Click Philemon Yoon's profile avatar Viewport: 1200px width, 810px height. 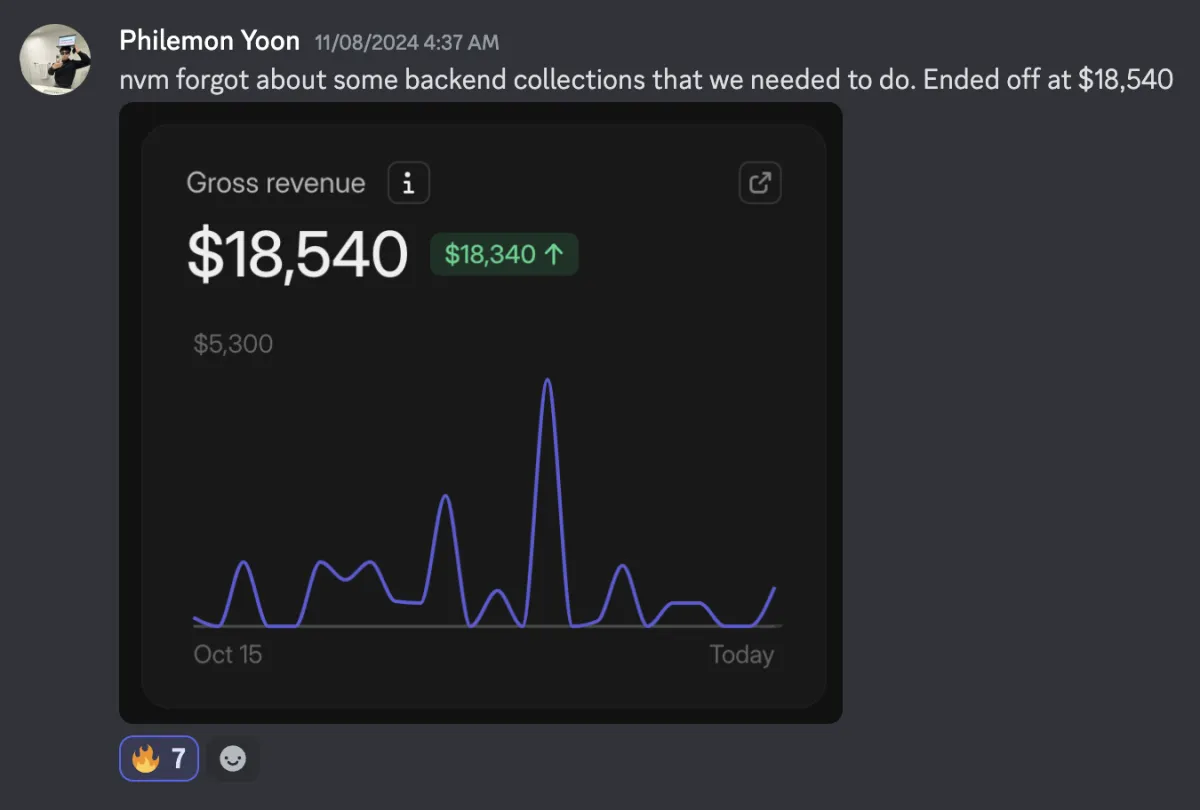56,59
